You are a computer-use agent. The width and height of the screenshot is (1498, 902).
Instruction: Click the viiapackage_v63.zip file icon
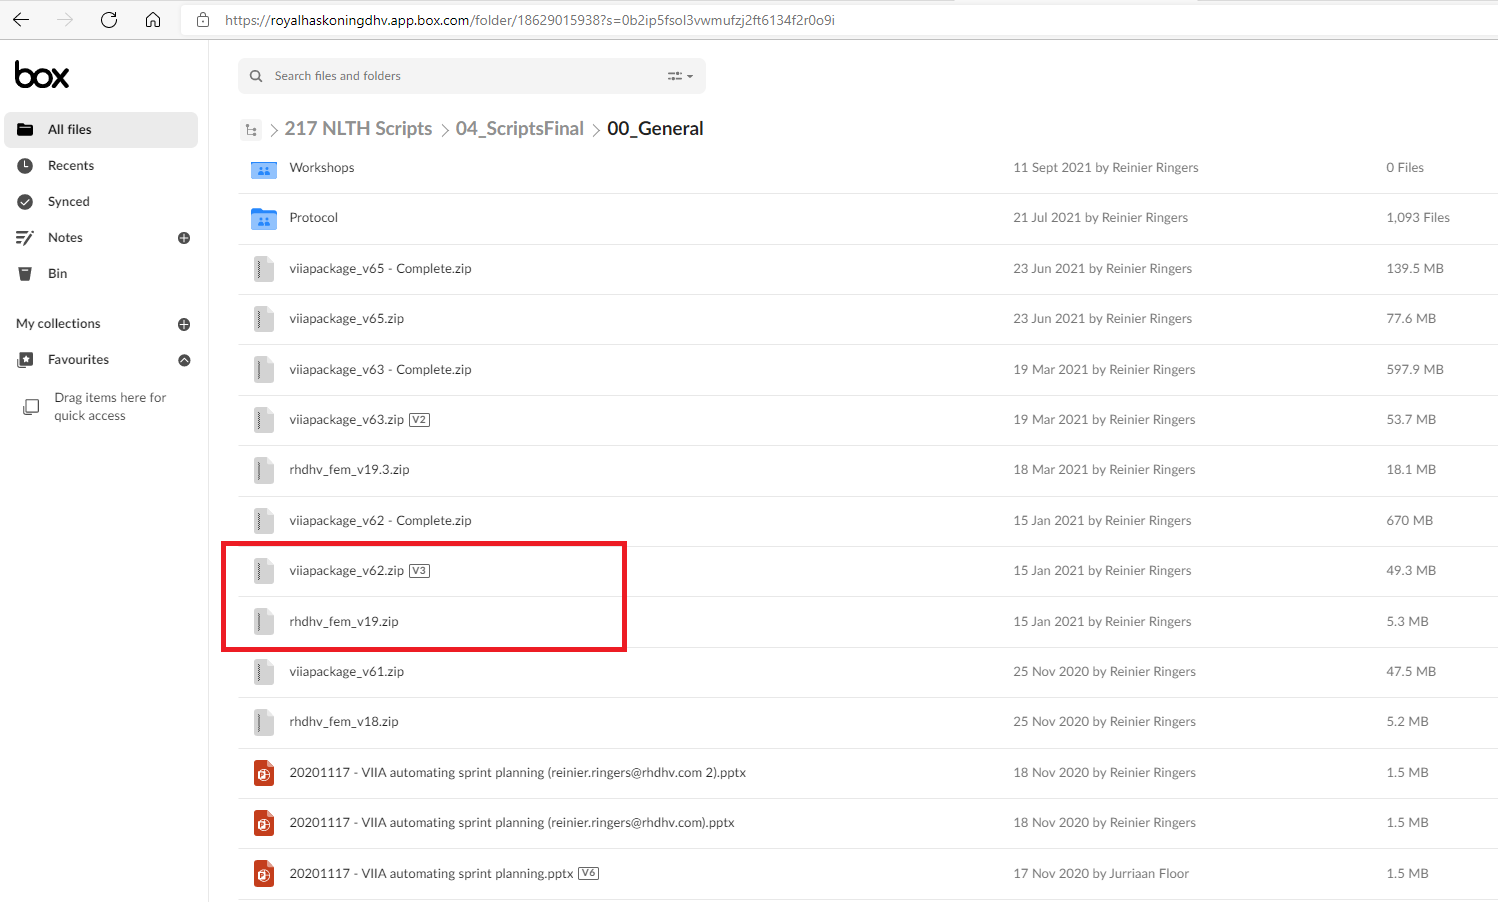264,420
